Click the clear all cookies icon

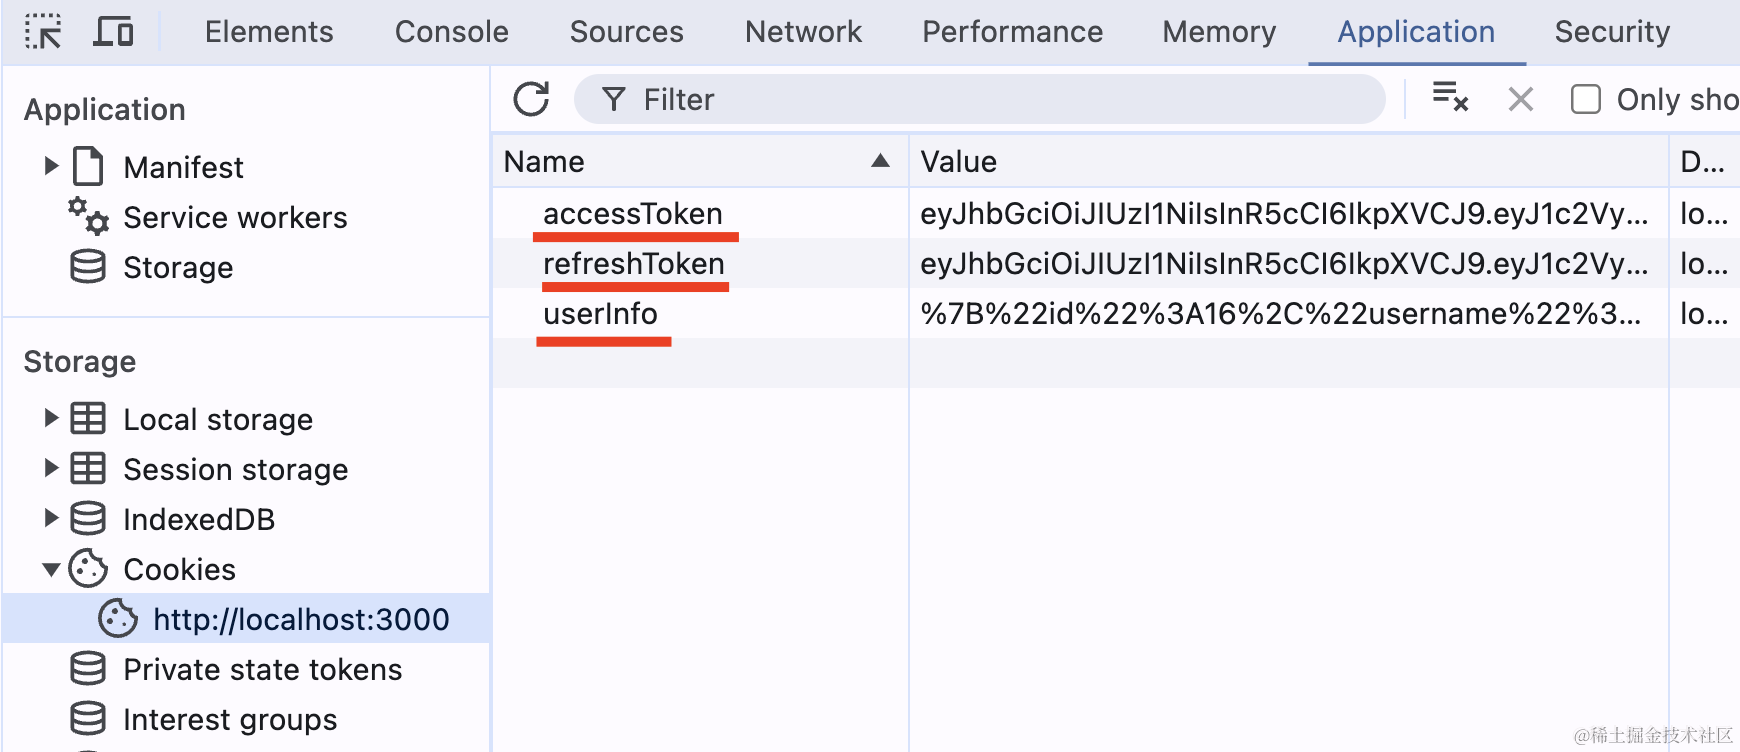[x=1450, y=98]
